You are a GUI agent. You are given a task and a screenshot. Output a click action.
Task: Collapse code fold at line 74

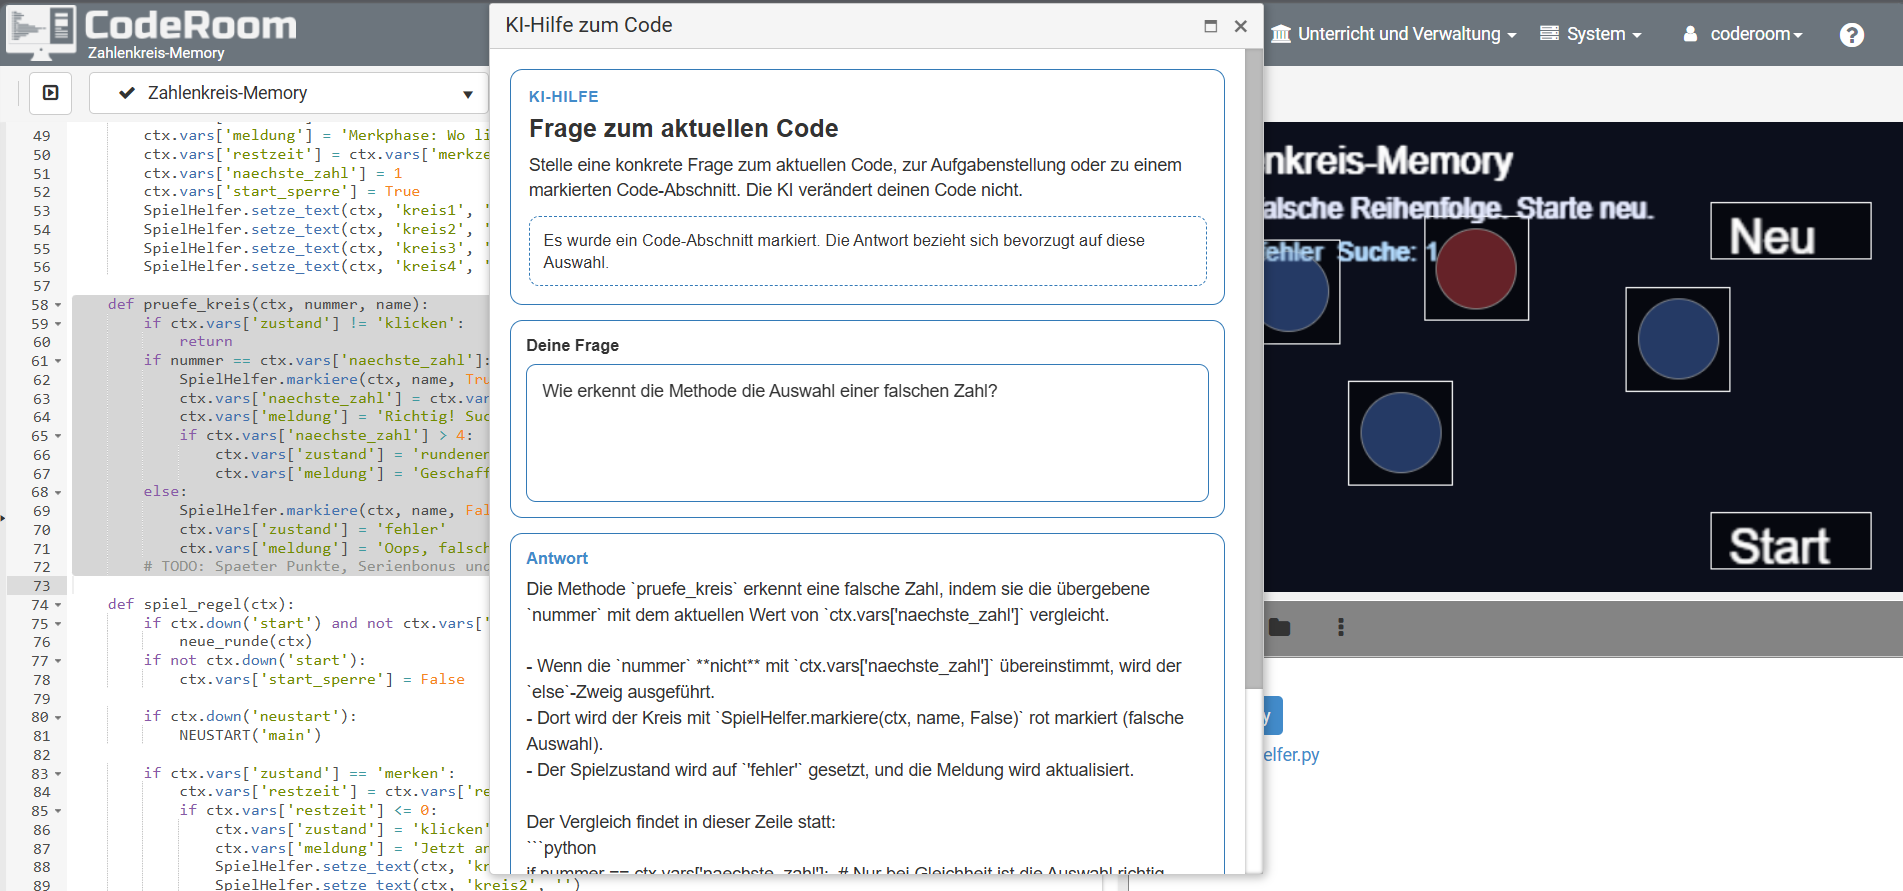coord(58,605)
